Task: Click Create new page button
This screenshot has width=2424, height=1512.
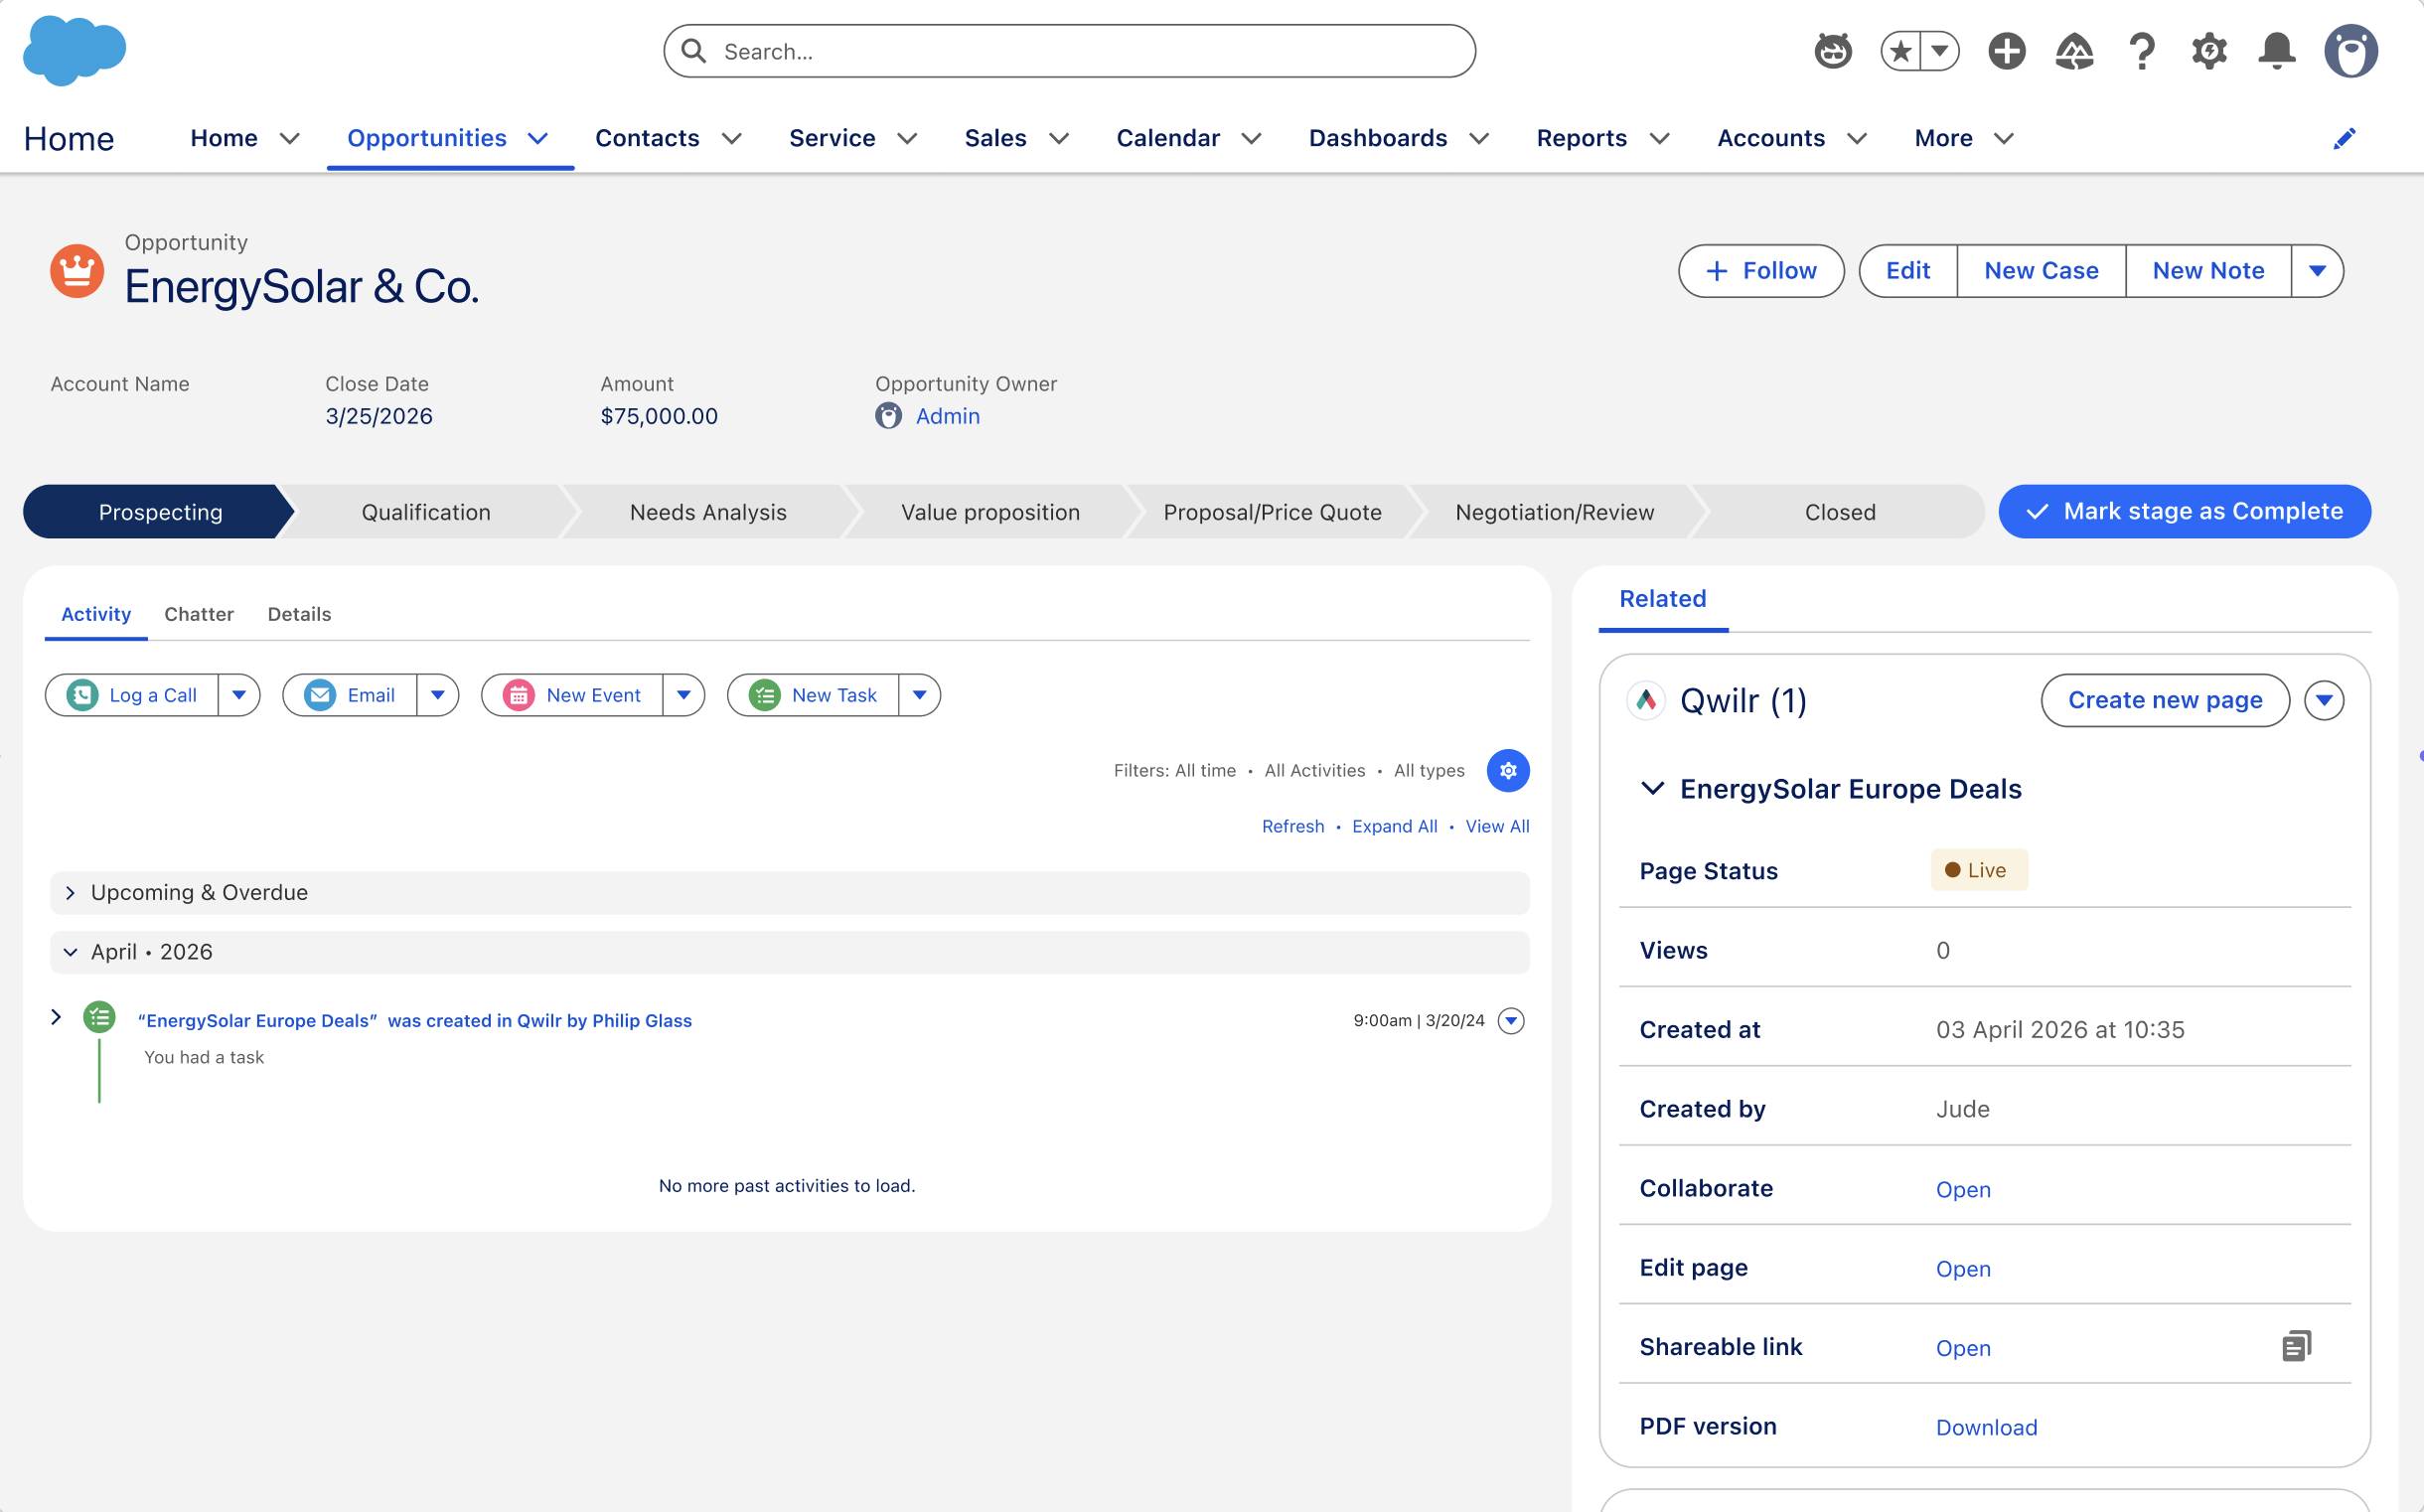Action: tap(2165, 700)
